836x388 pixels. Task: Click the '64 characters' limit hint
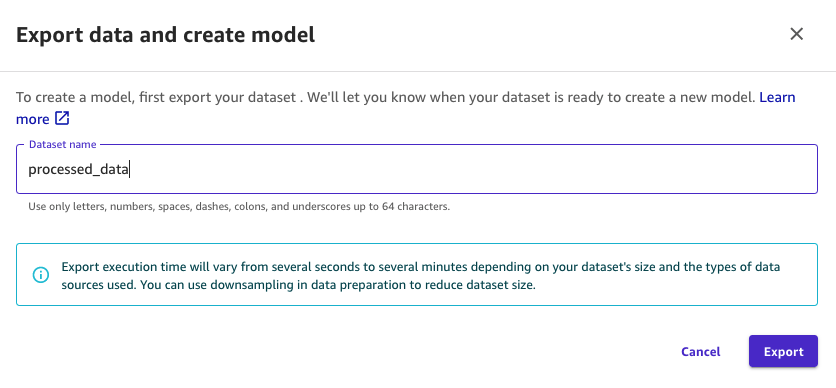click(x=416, y=207)
